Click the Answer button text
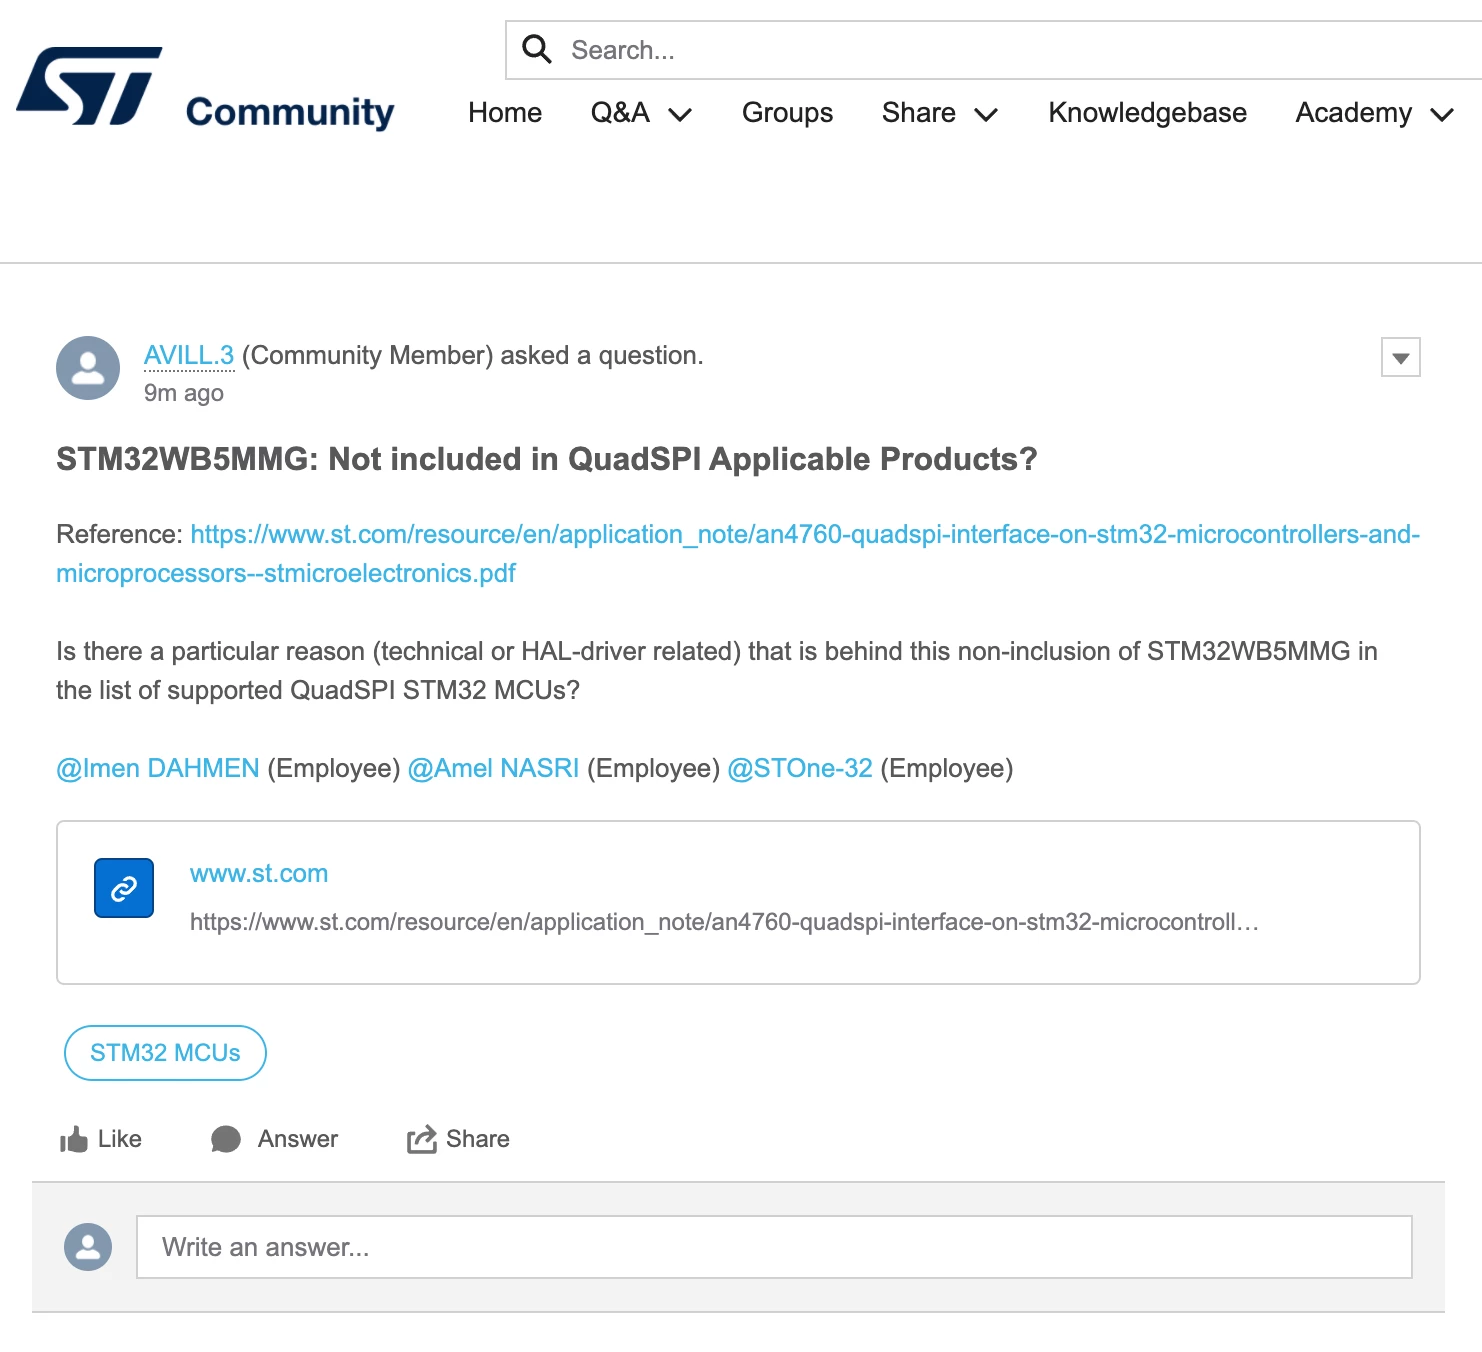Screen dimensions: 1482x1352 tap(298, 1139)
